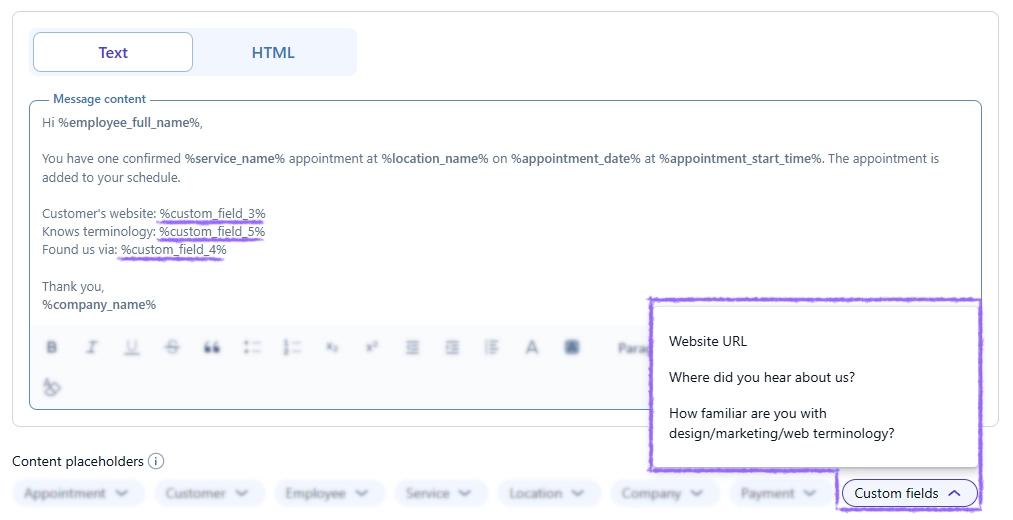Choose Website URL custom field
This screenshot has height=520, width=1013.
point(708,341)
